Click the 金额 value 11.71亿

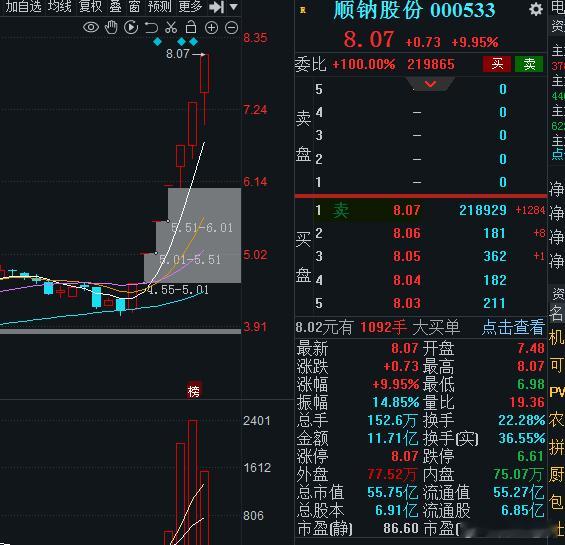[393, 438]
